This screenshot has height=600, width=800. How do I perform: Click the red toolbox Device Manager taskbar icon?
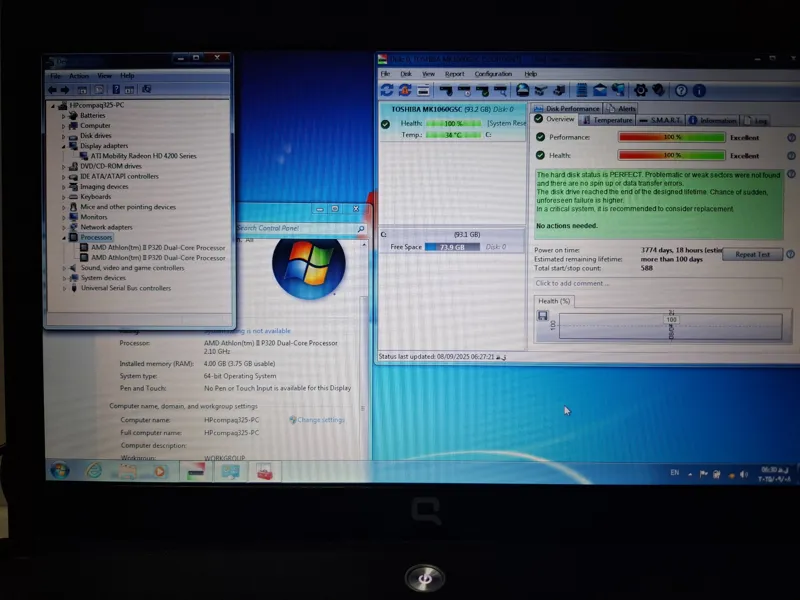tap(264, 471)
